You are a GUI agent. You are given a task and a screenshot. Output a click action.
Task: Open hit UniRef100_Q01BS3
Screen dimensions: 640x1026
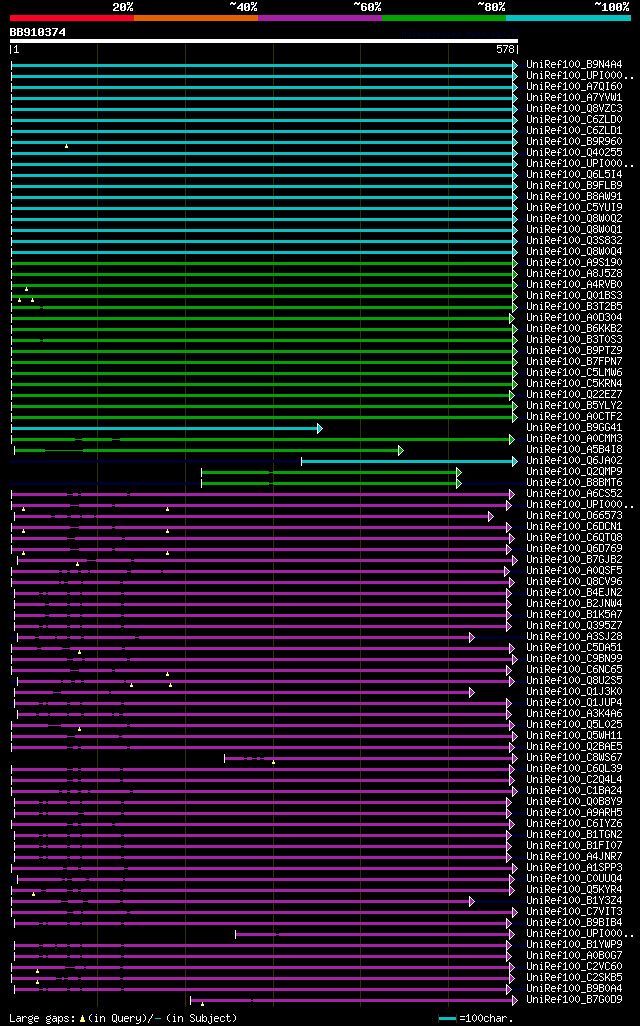(575, 295)
